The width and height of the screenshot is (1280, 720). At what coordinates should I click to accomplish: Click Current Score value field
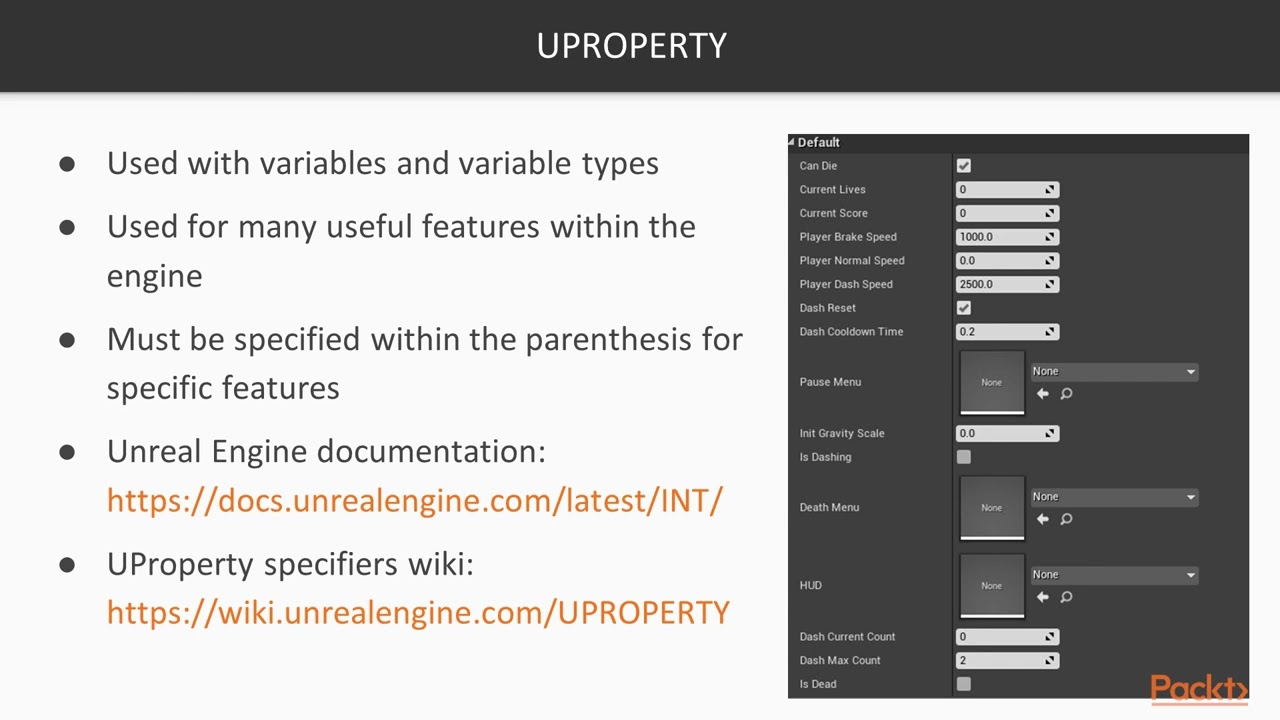1007,213
